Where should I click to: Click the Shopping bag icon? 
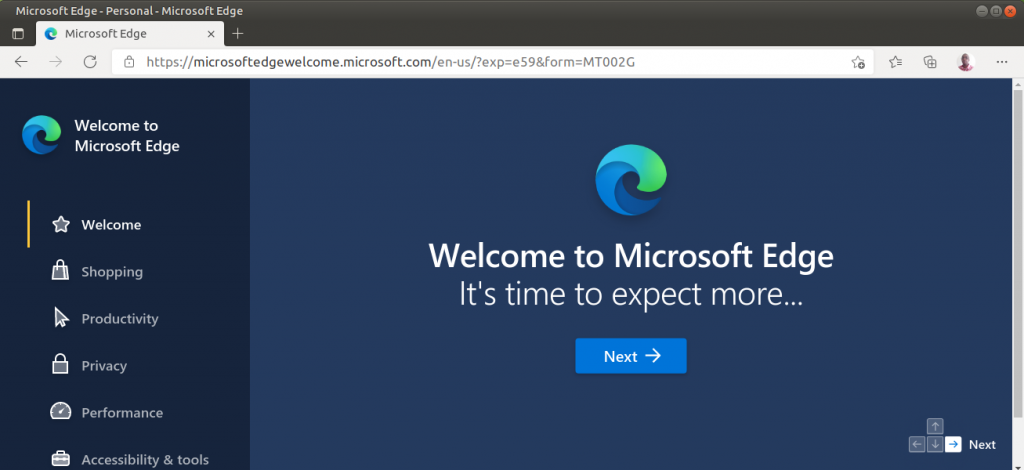point(60,270)
